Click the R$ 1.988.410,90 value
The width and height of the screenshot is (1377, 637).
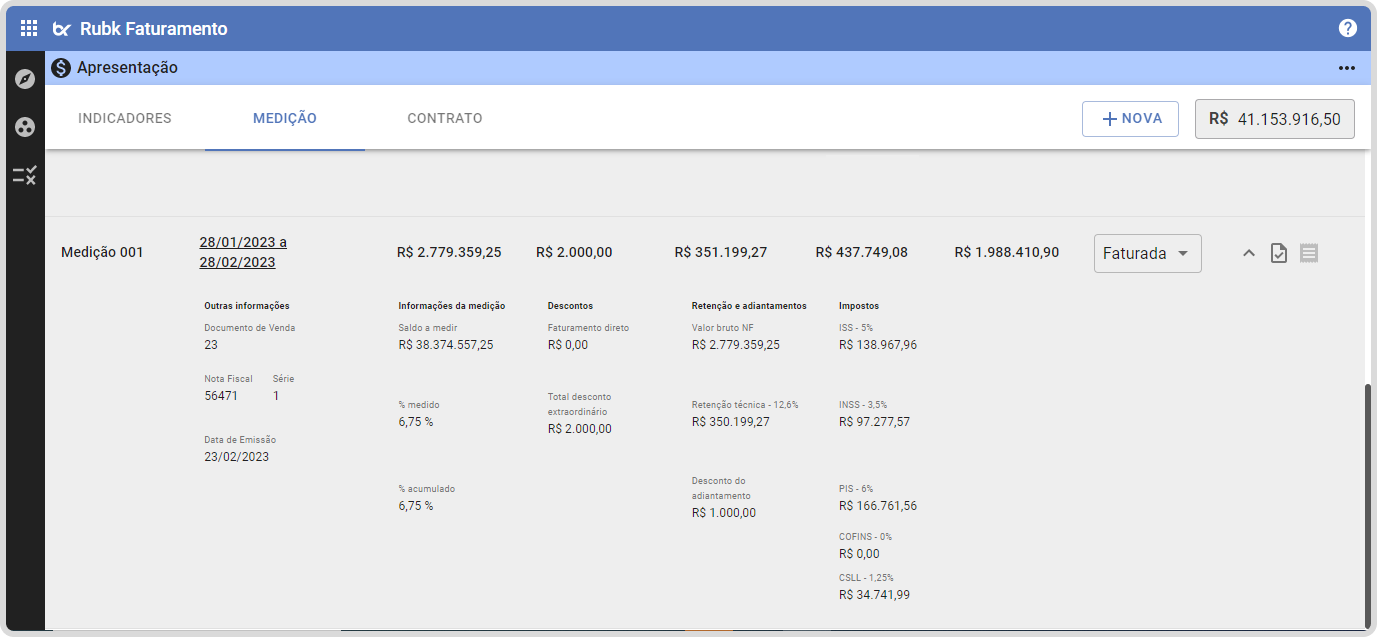(1007, 252)
